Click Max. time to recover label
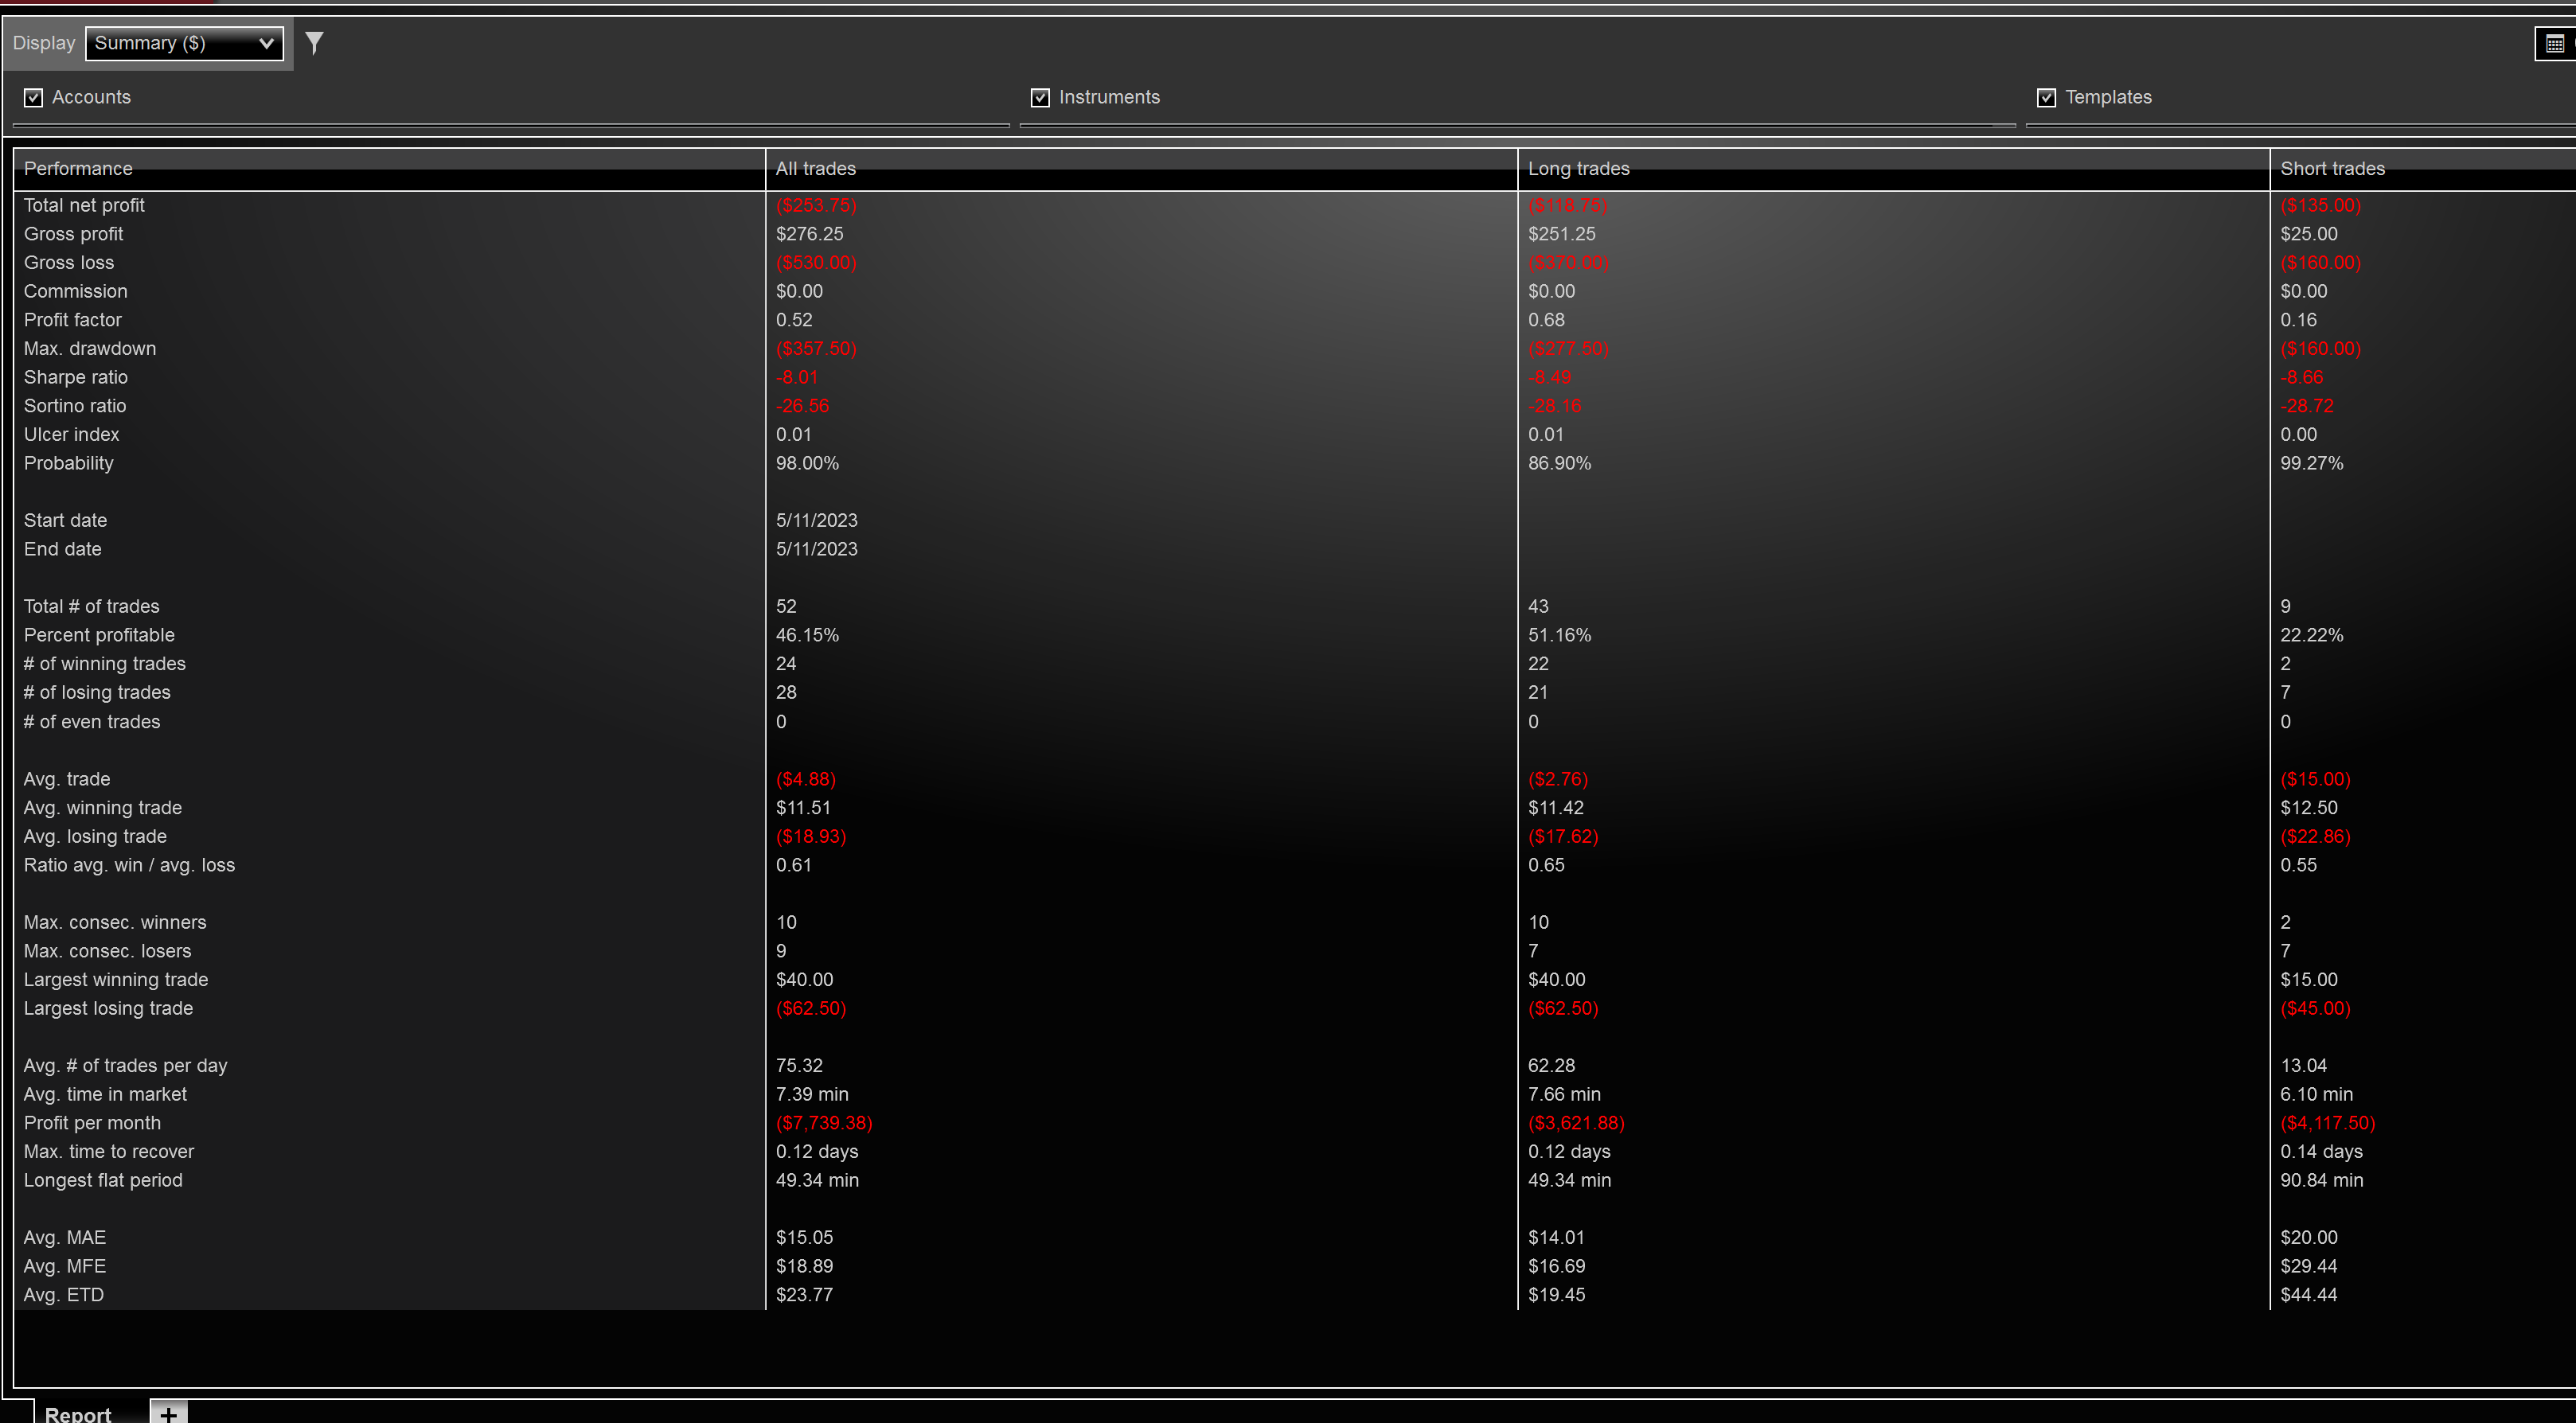Screen dimensions: 2576x1423 point(109,1152)
